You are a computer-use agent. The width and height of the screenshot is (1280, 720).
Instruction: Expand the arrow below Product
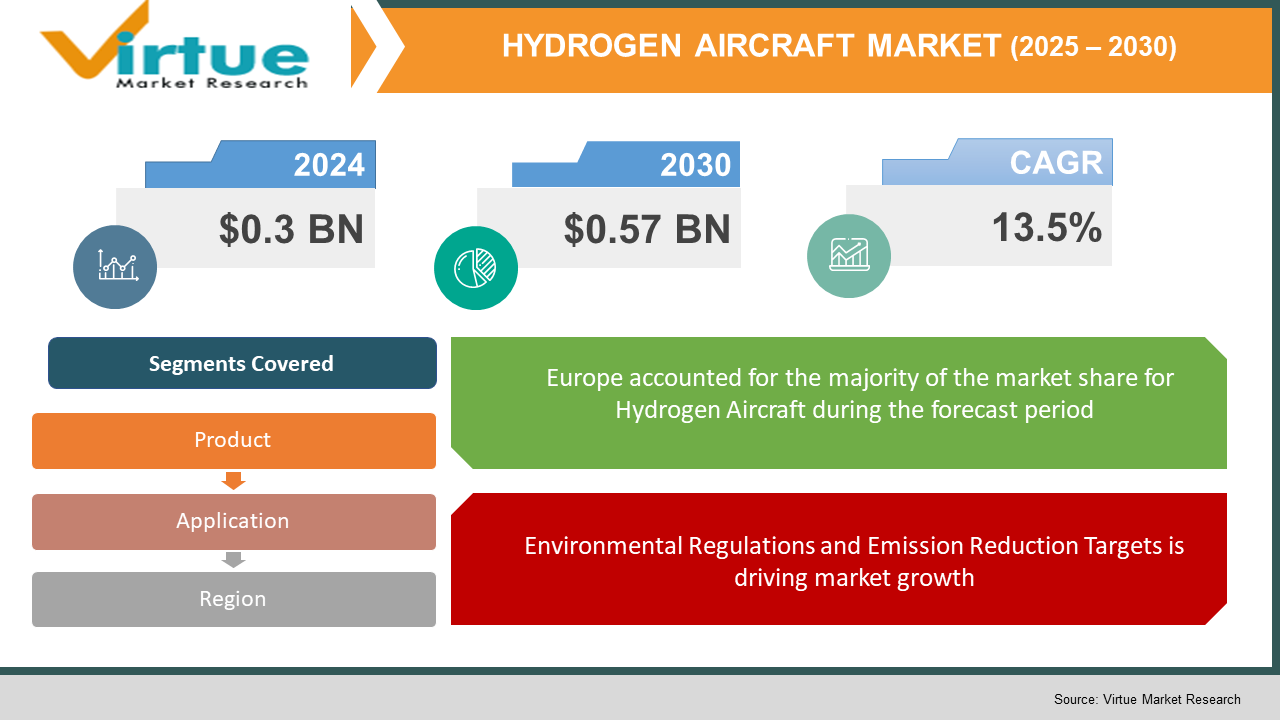[233, 481]
